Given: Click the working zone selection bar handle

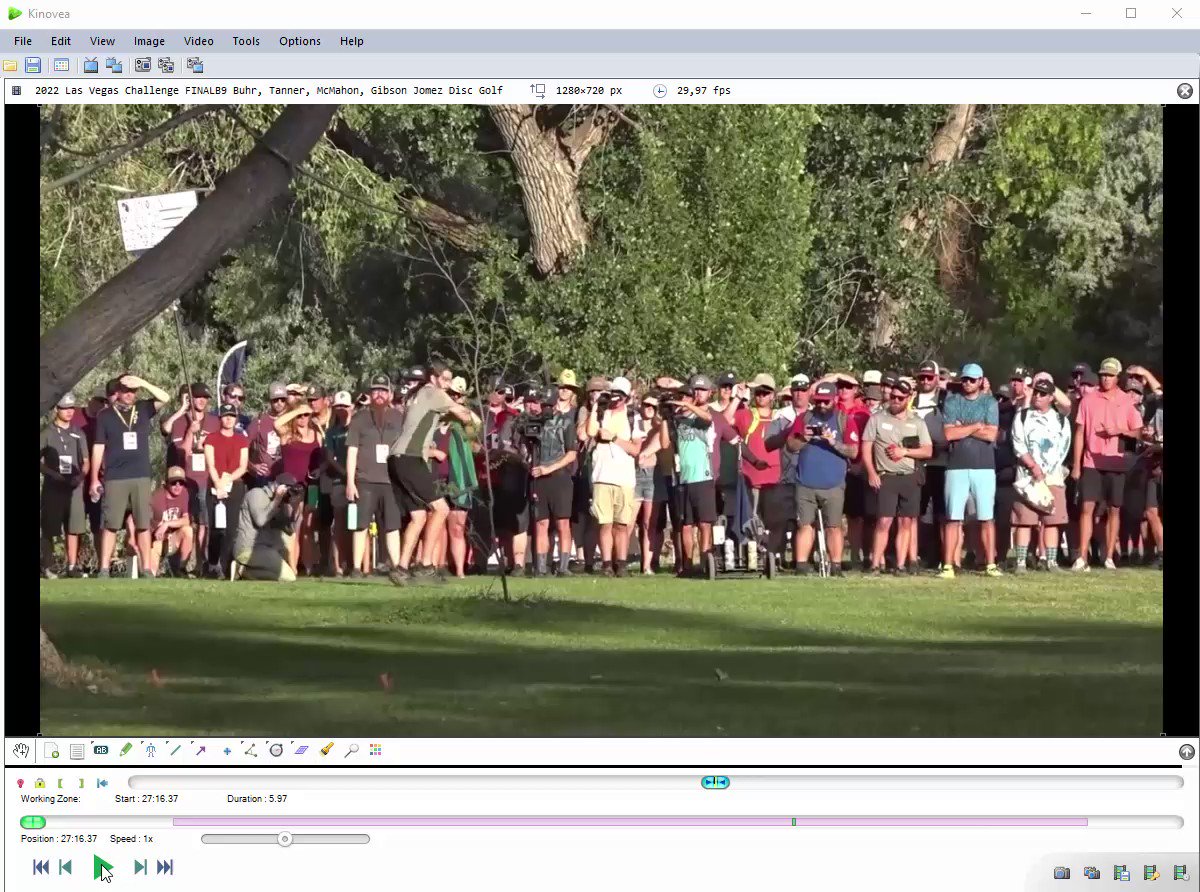Looking at the screenshot, I should coord(715,782).
